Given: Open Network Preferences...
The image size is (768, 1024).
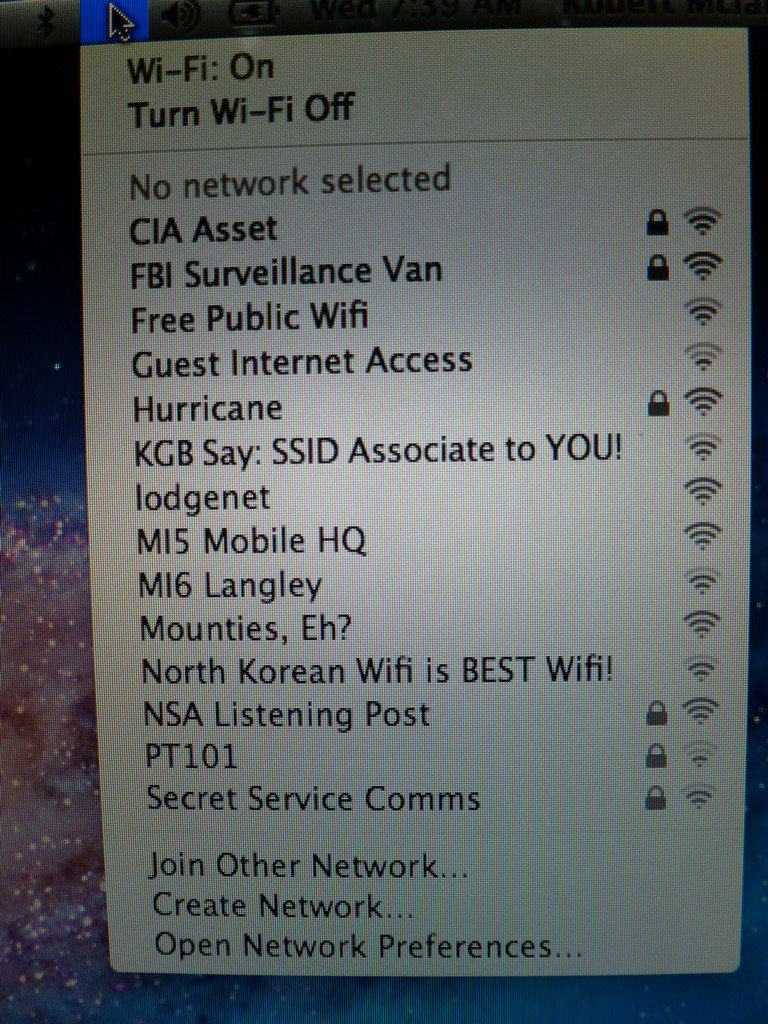Looking at the screenshot, I should [x=368, y=946].
